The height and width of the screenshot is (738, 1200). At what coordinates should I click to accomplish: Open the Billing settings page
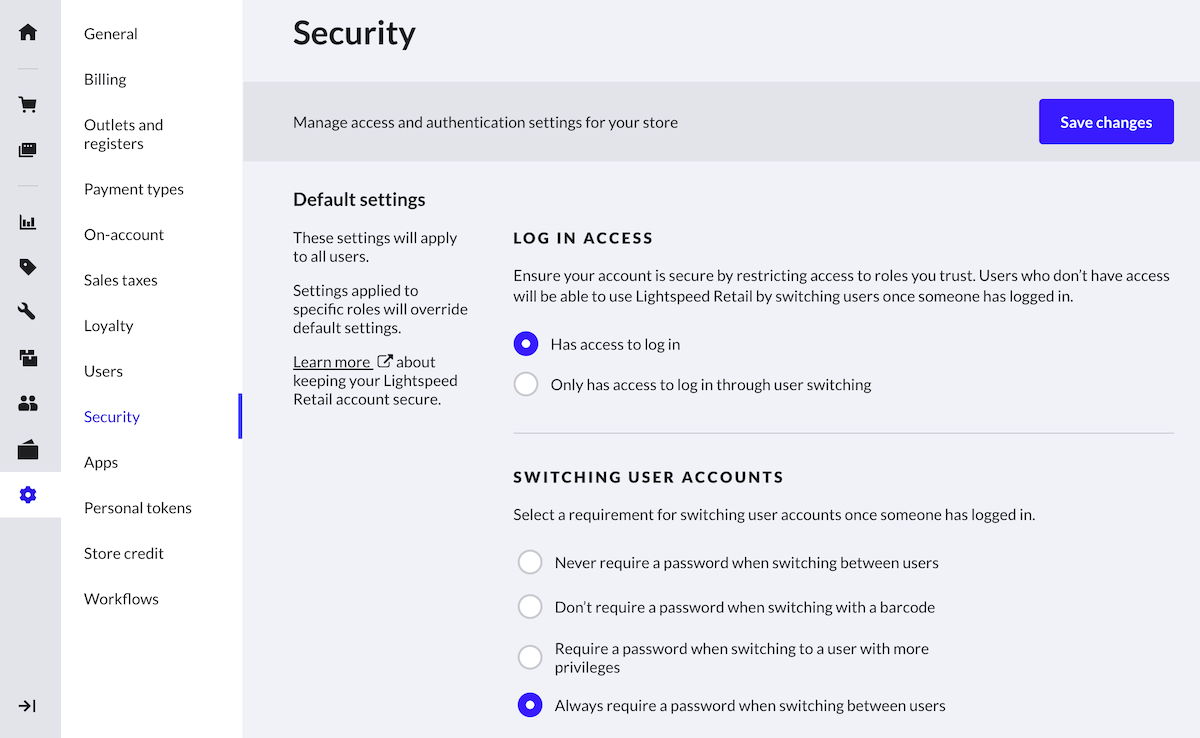pyautogui.click(x=105, y=79)
